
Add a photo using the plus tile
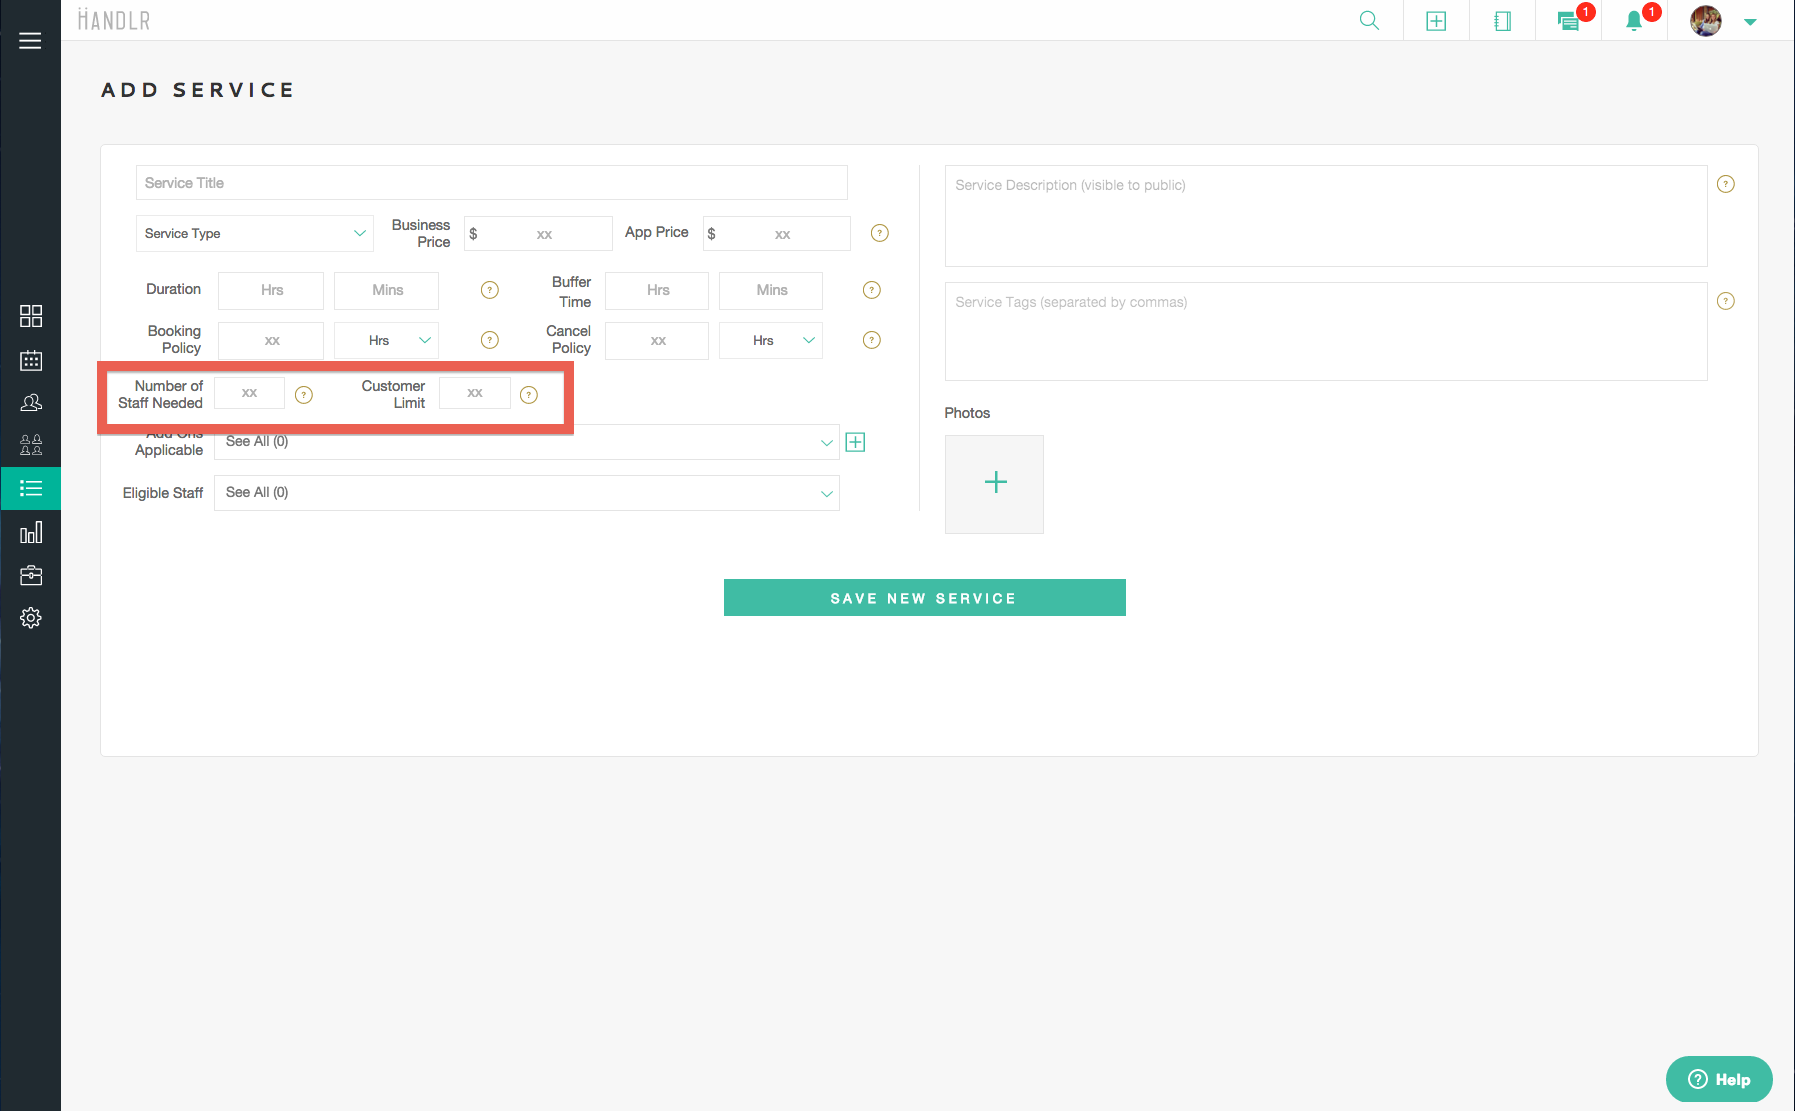coord(995,483)
